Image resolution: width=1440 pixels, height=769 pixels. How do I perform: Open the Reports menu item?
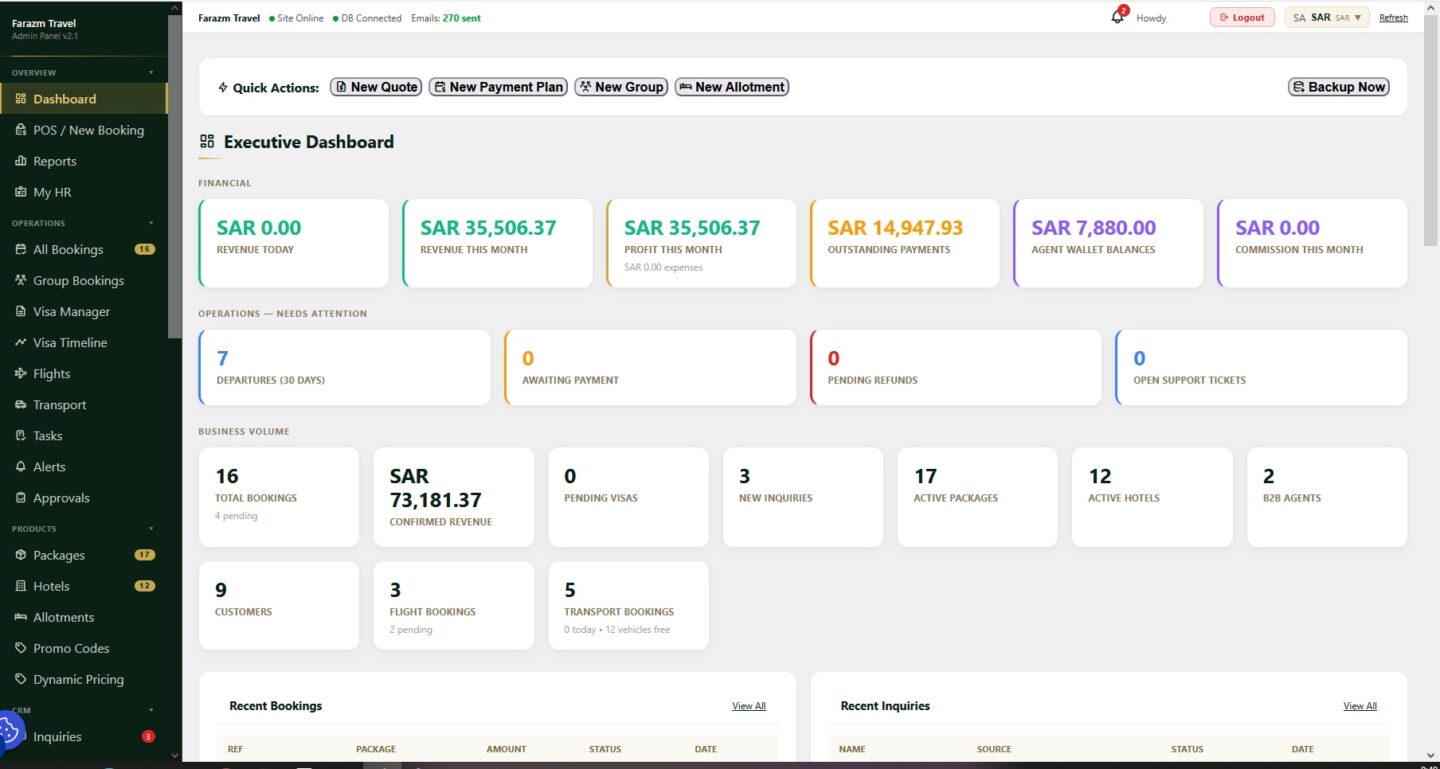click(84, 161)
